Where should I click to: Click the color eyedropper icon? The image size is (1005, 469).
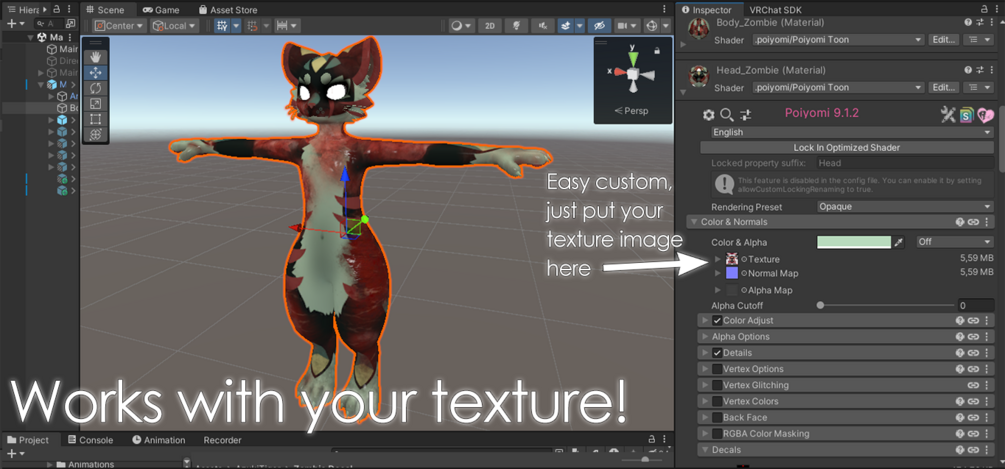[x=900, y=242]
